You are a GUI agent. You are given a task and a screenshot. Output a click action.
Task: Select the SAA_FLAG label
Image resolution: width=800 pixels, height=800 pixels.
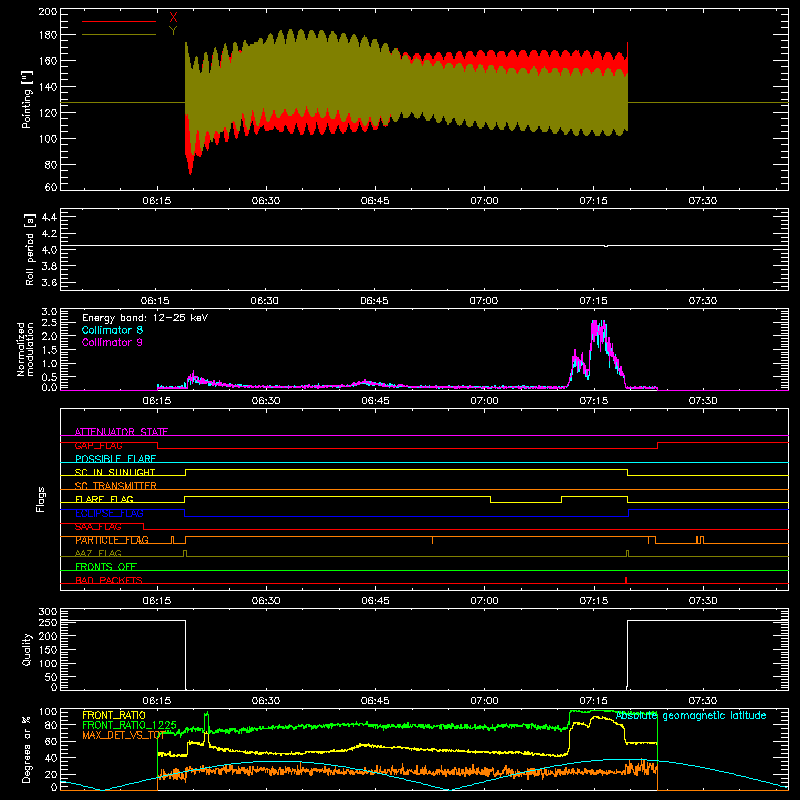[98, 527]
